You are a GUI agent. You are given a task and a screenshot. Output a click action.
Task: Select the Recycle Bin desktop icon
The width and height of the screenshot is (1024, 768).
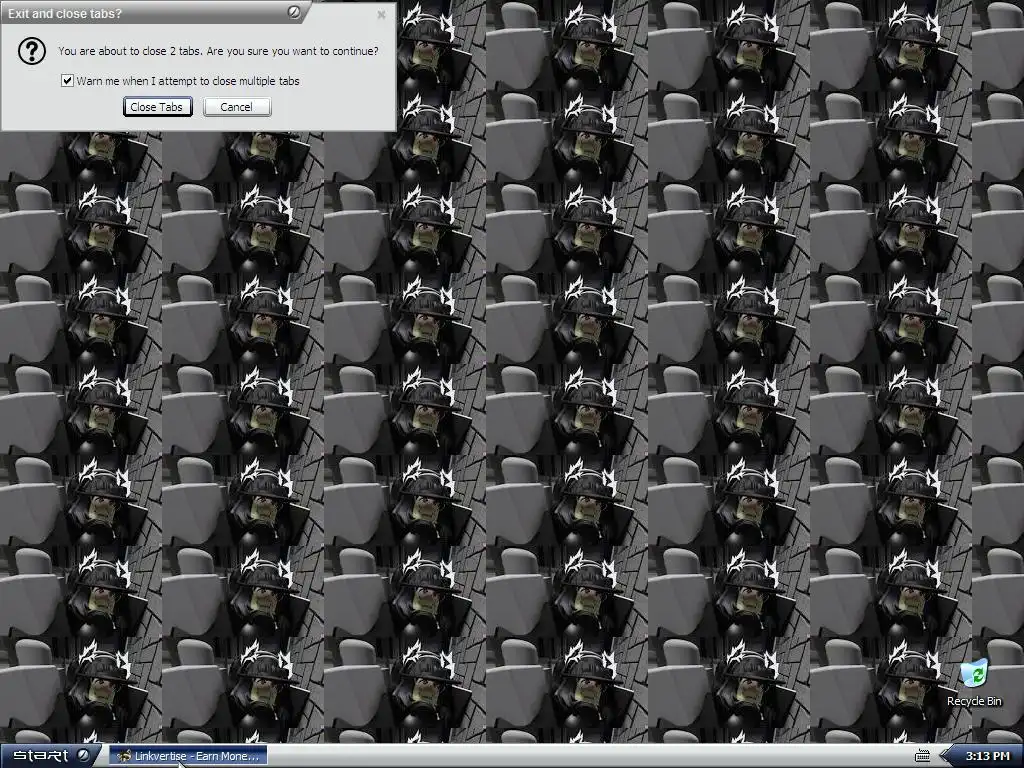(x=974, y=683)
